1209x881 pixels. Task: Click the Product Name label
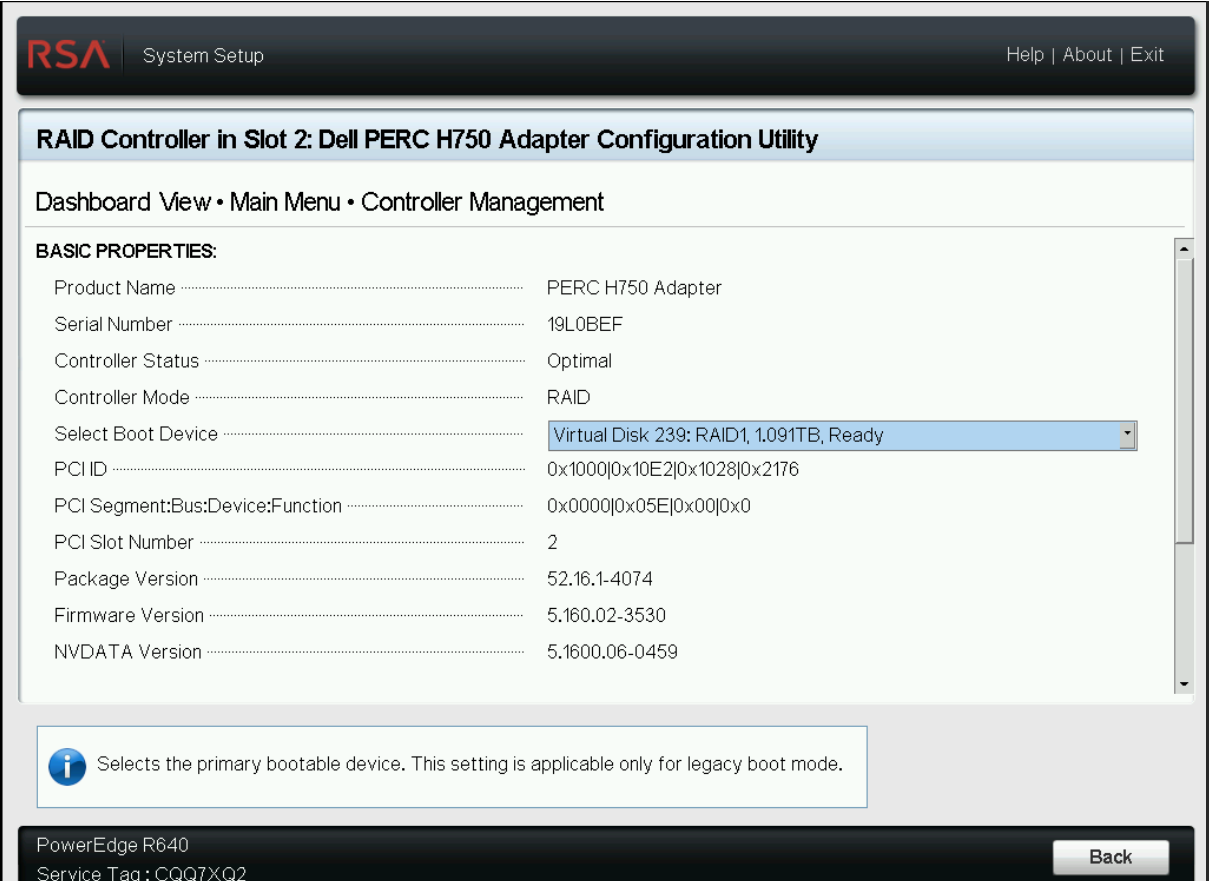click(x=114, y=288)
